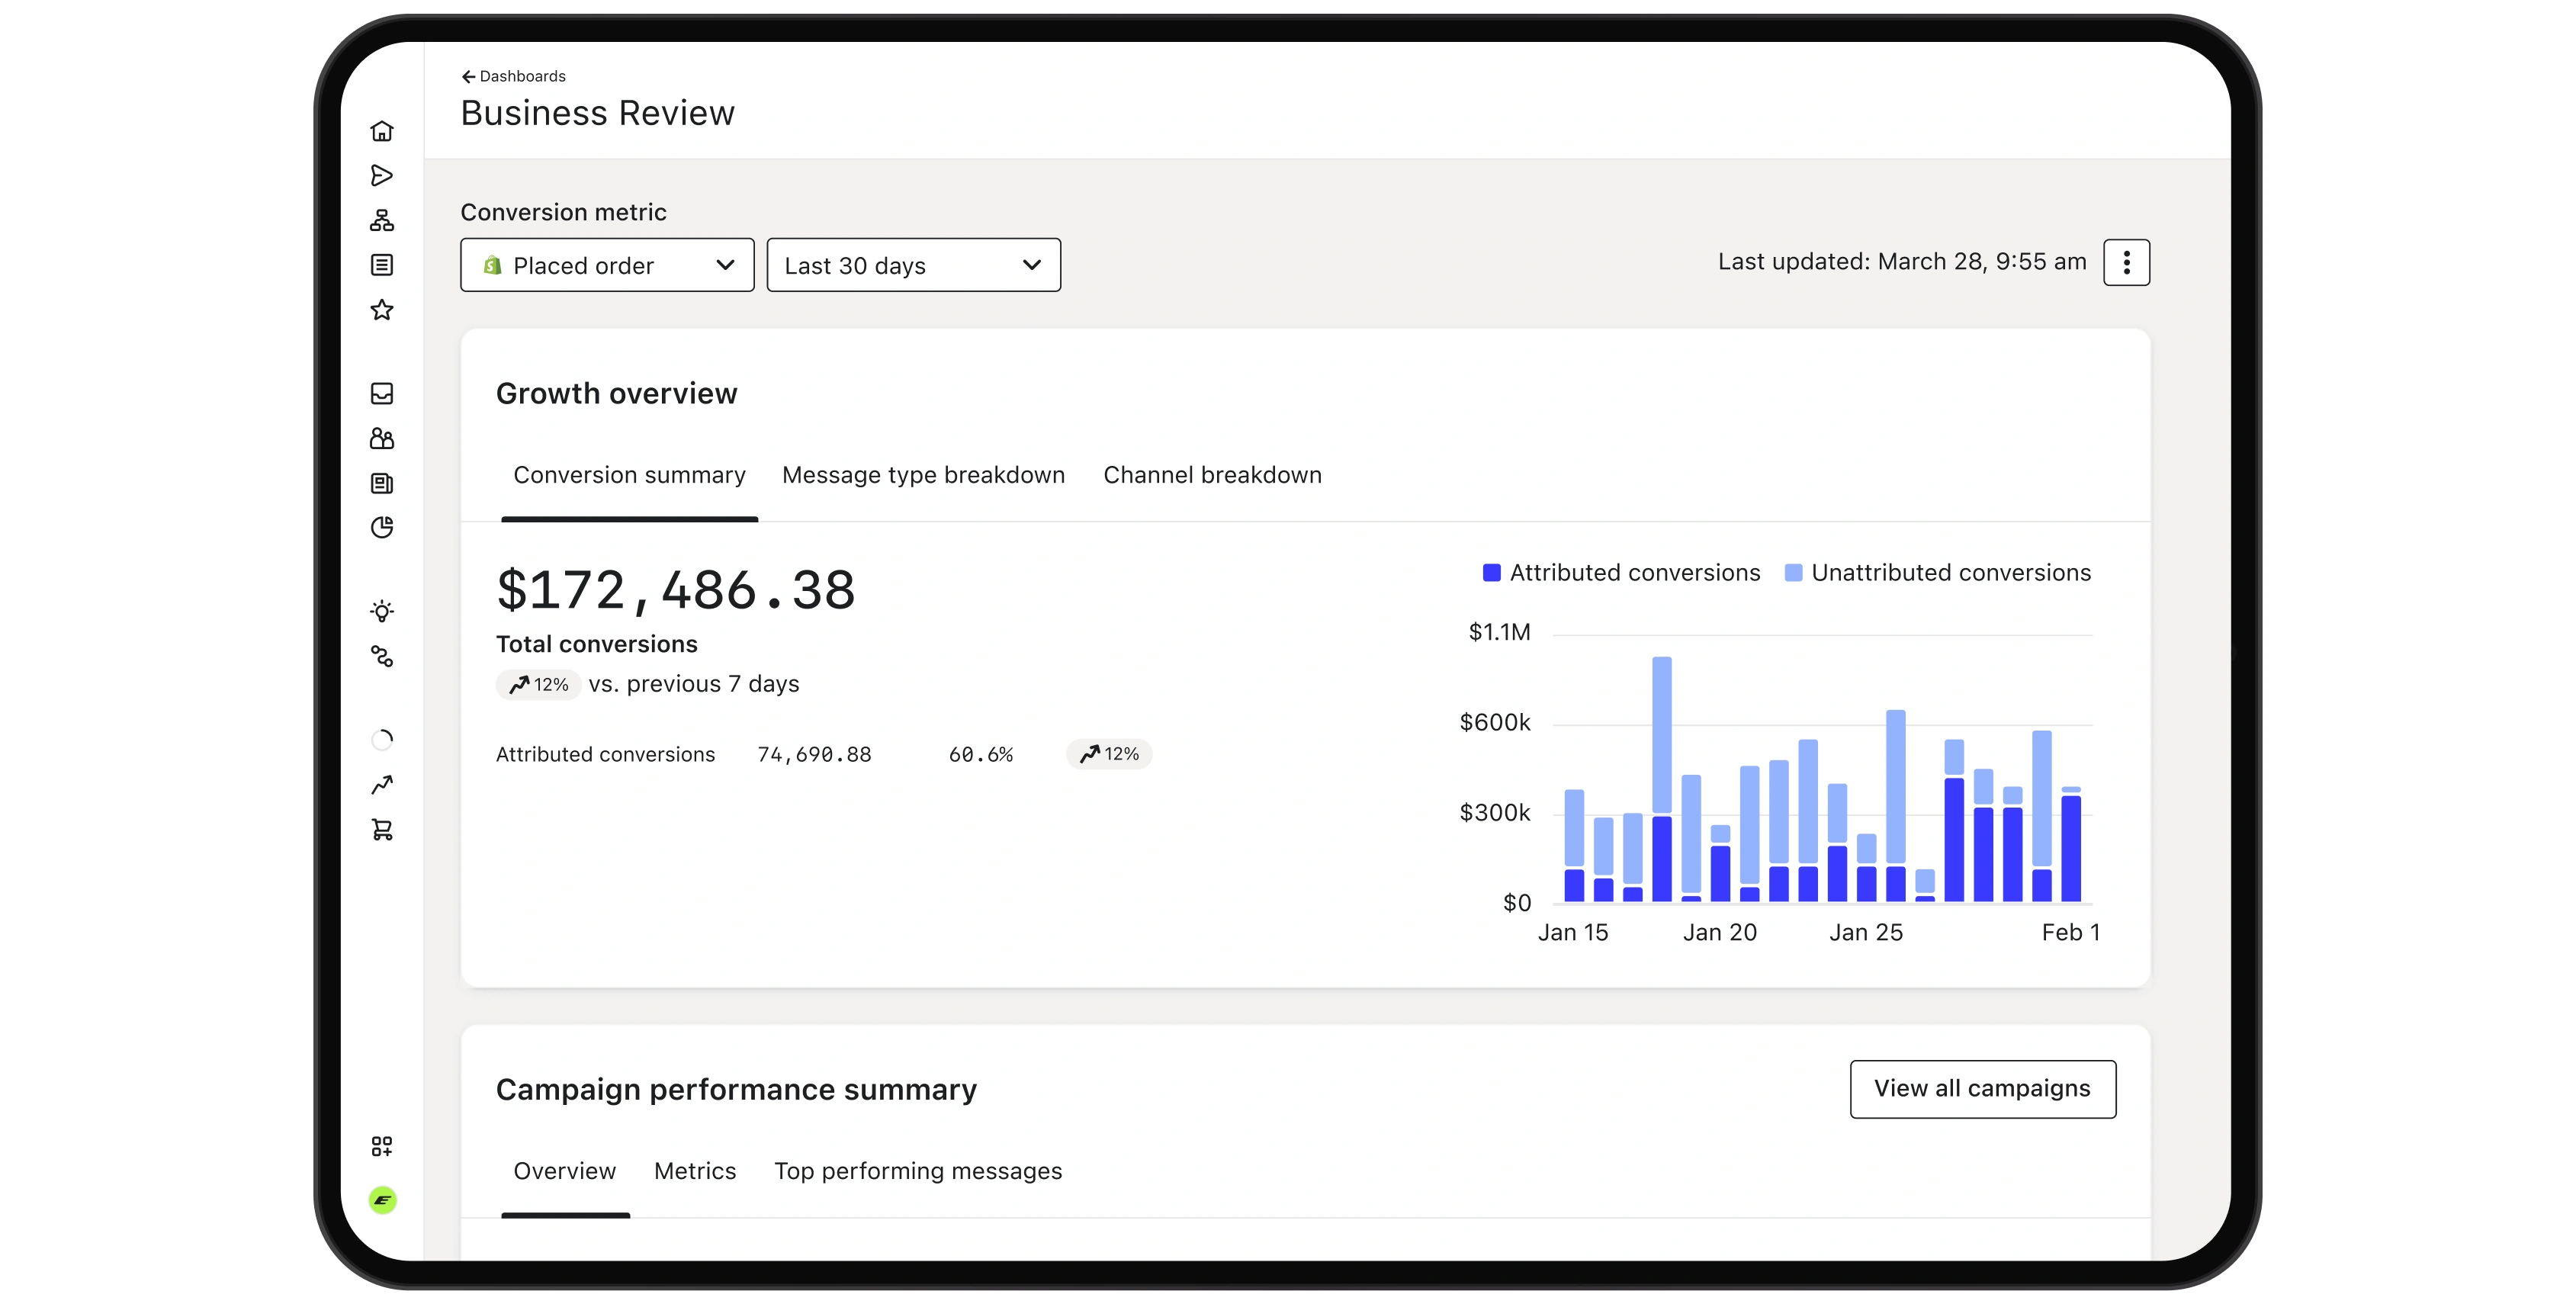Open the lined document sidebar icon
The image size is (2576, 1304).
381,265
